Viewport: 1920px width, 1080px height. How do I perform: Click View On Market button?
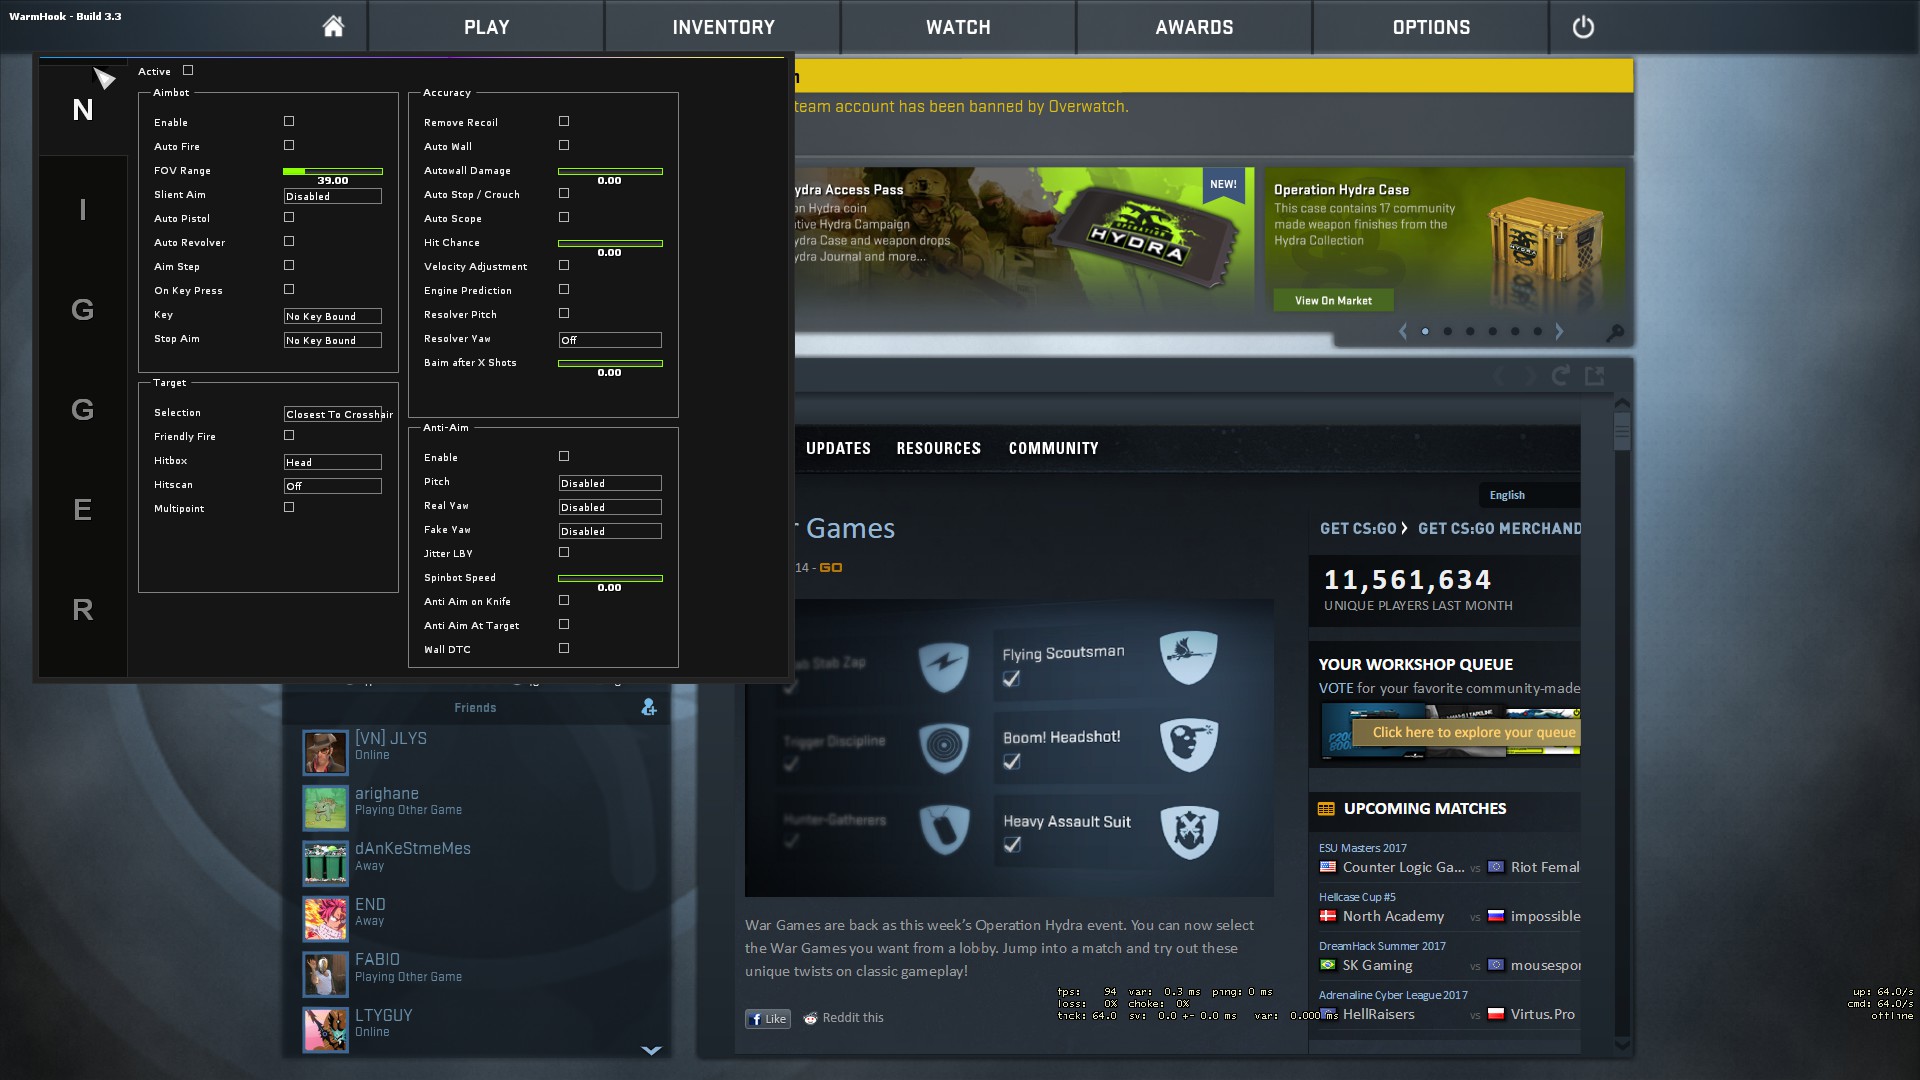[x=1333, y=300]
